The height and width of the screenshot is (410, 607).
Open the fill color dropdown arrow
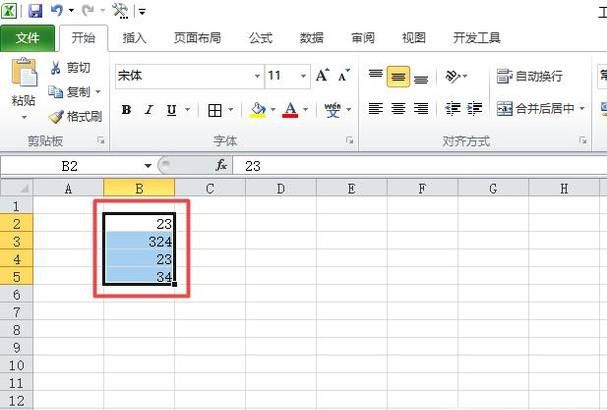point(273,110)
